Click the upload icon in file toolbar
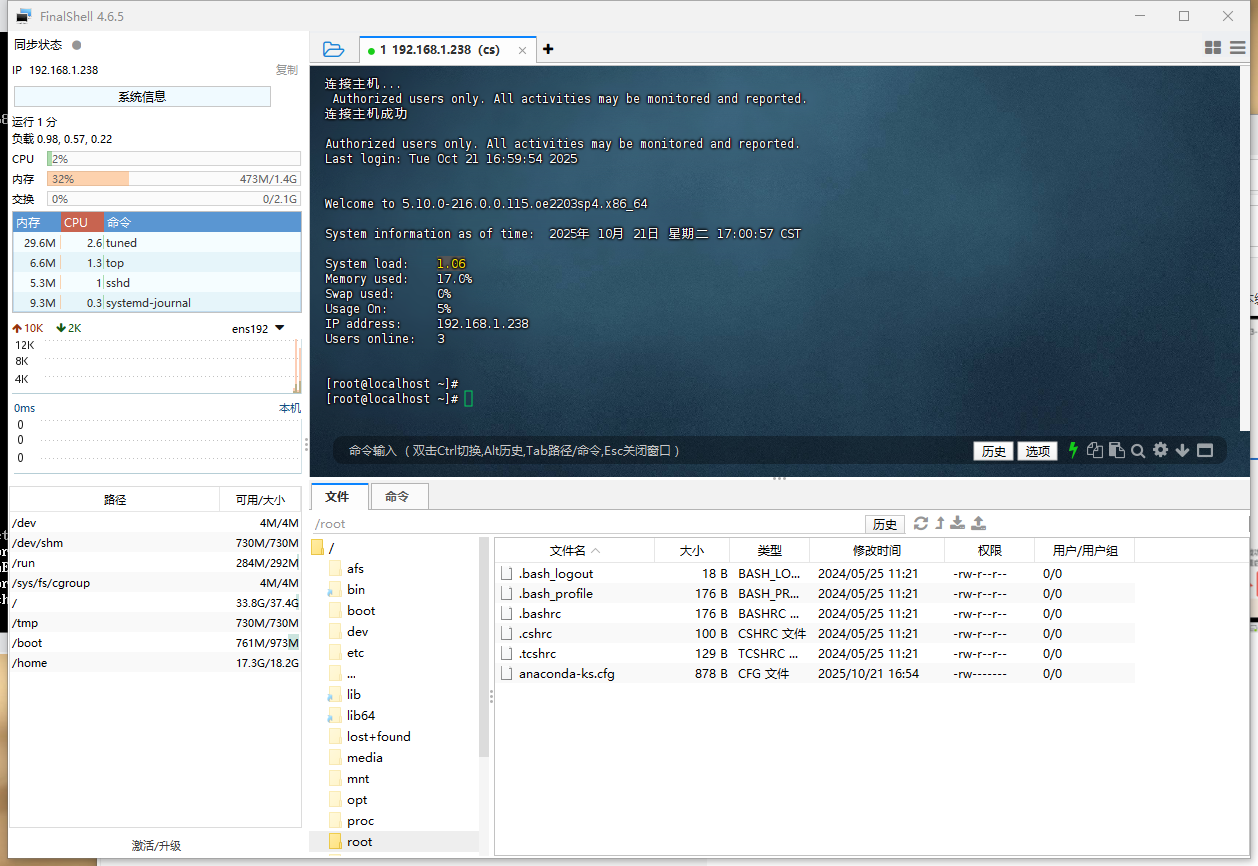 [979, 523]
